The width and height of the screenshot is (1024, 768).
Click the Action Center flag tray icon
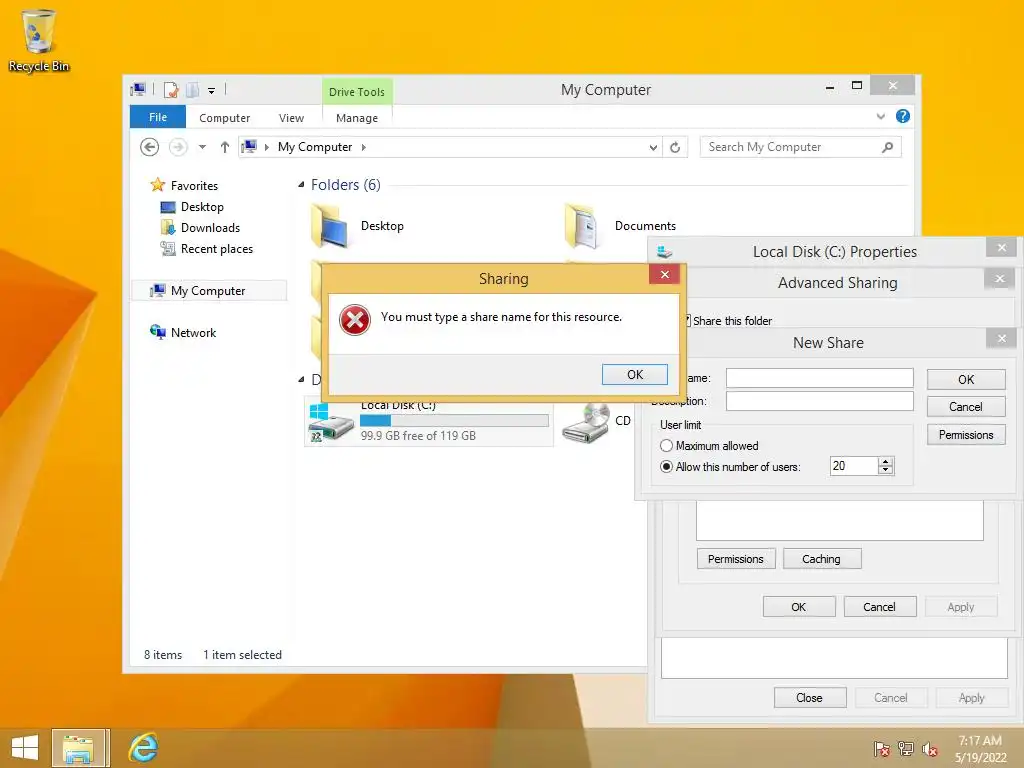click(x=881, y=750)
